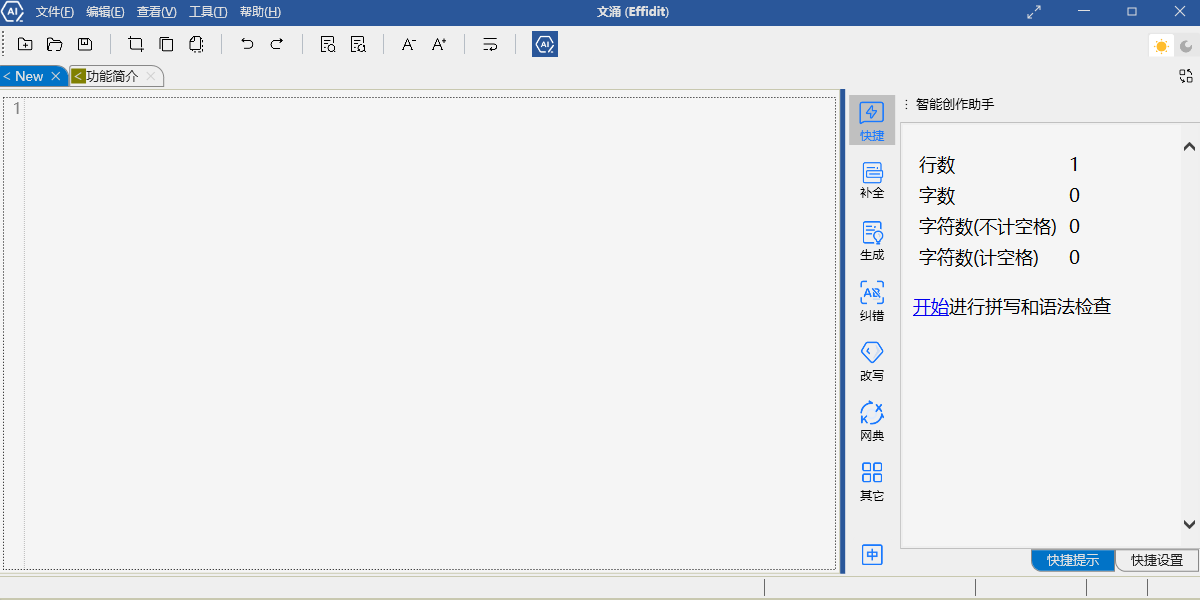Click the increase font size icon
Viewport: 1200px width, 600px height.
pos(439,44)
